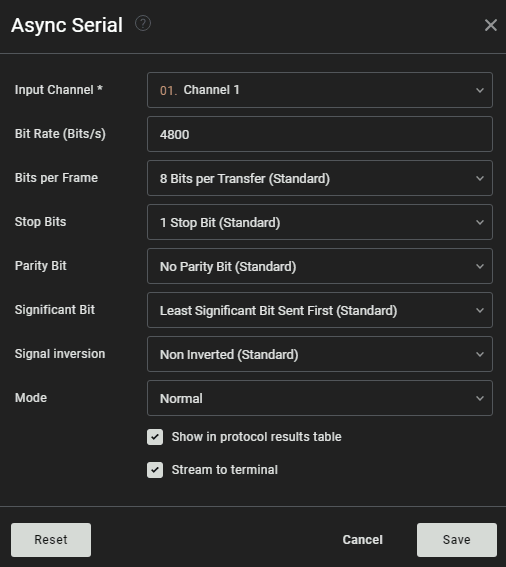Open the Parity Bit dropdown
This screenshot has height=567, width=506.
click(320, 266)
